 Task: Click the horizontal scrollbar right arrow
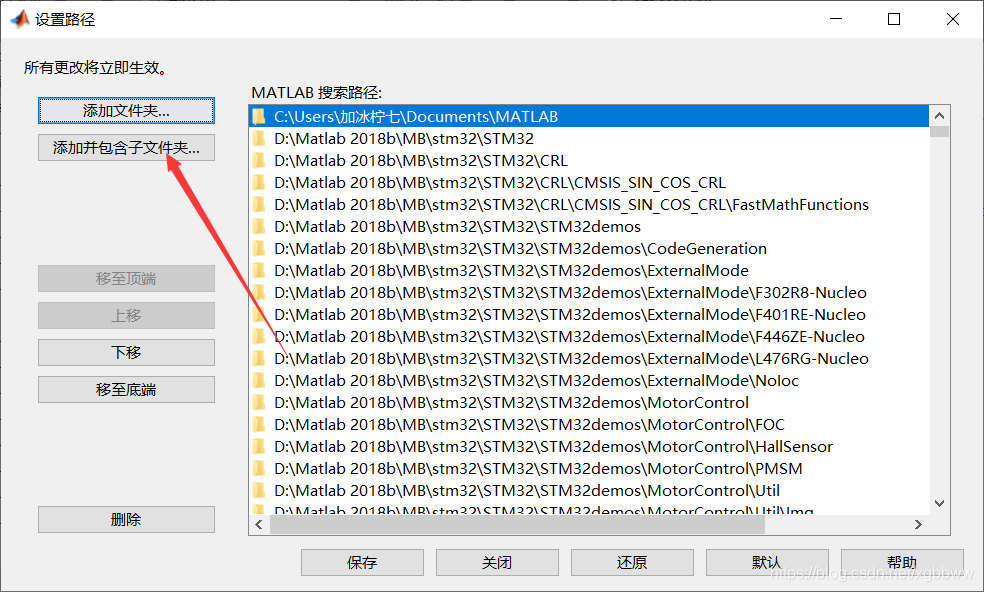[919, 524]
